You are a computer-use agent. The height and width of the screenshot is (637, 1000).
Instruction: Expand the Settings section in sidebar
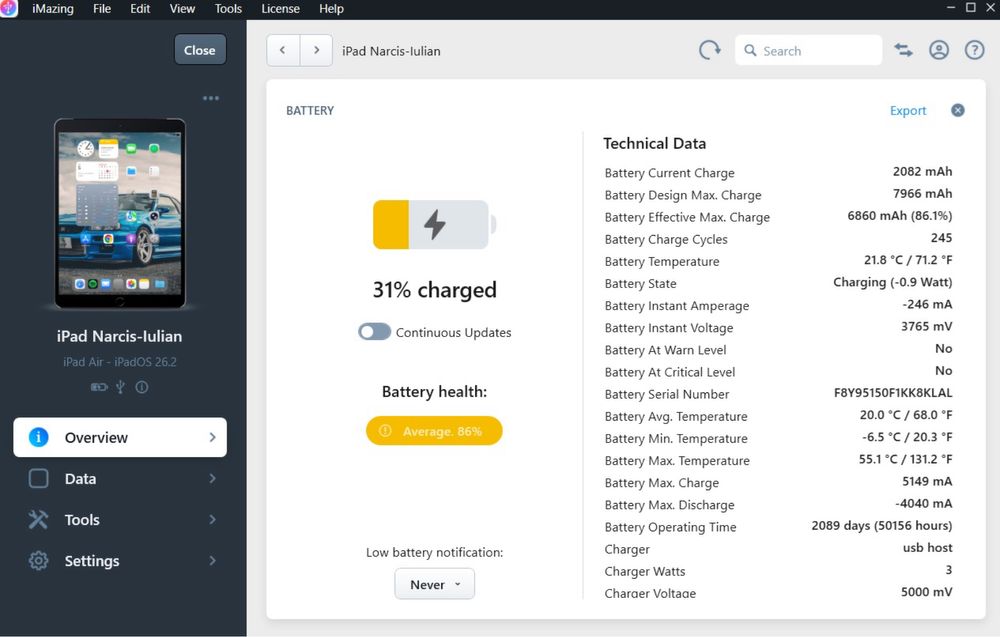120,561
